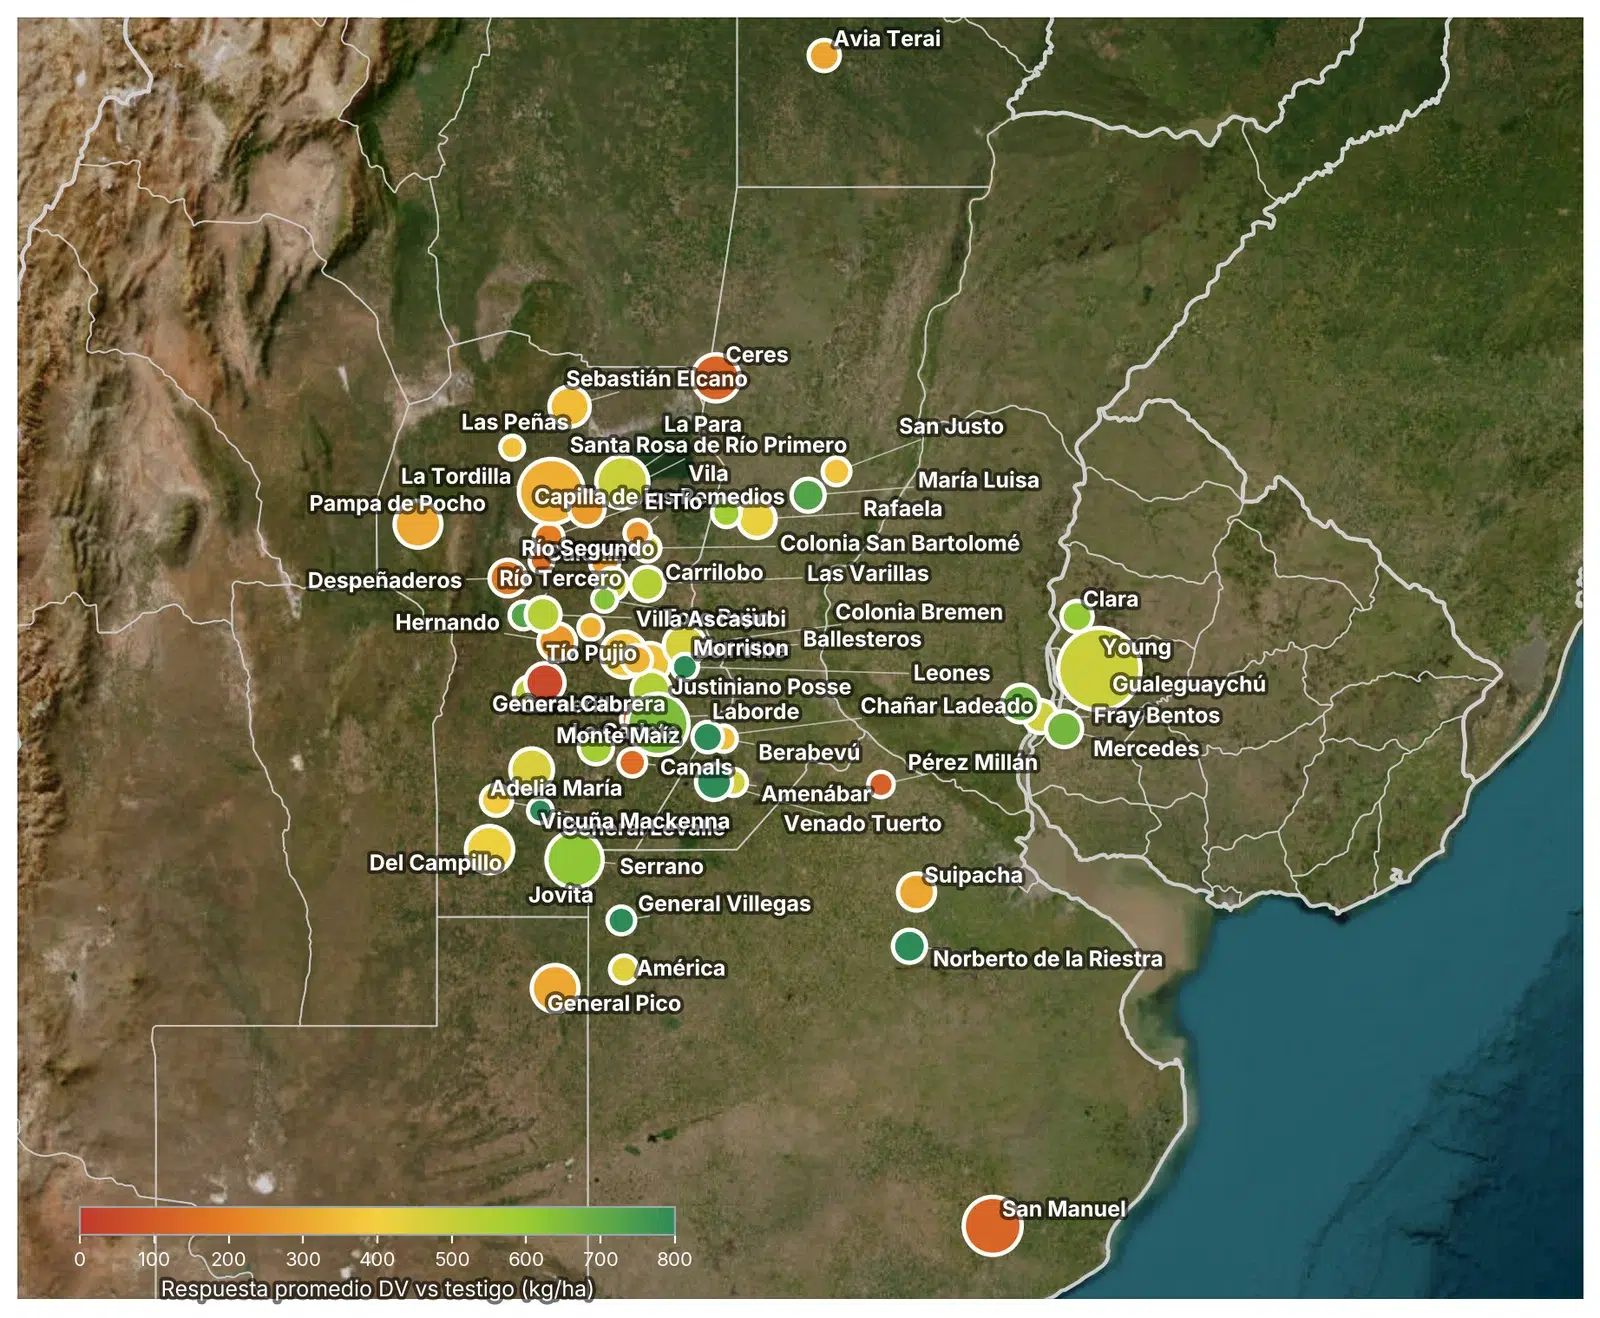Click the 'Colonia San Bartolomé' label

[x=899, y=543]
